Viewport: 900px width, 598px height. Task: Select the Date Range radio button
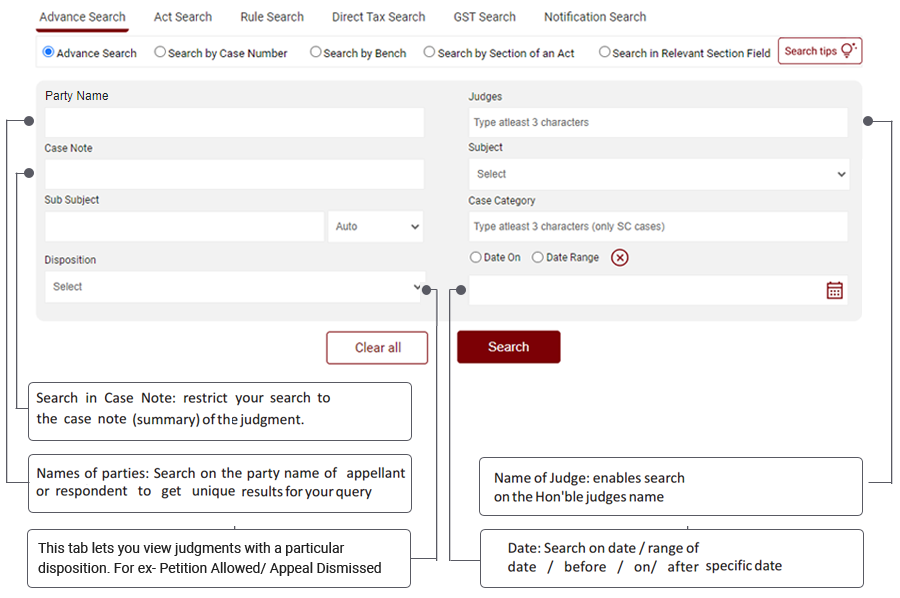coord(537,257)
